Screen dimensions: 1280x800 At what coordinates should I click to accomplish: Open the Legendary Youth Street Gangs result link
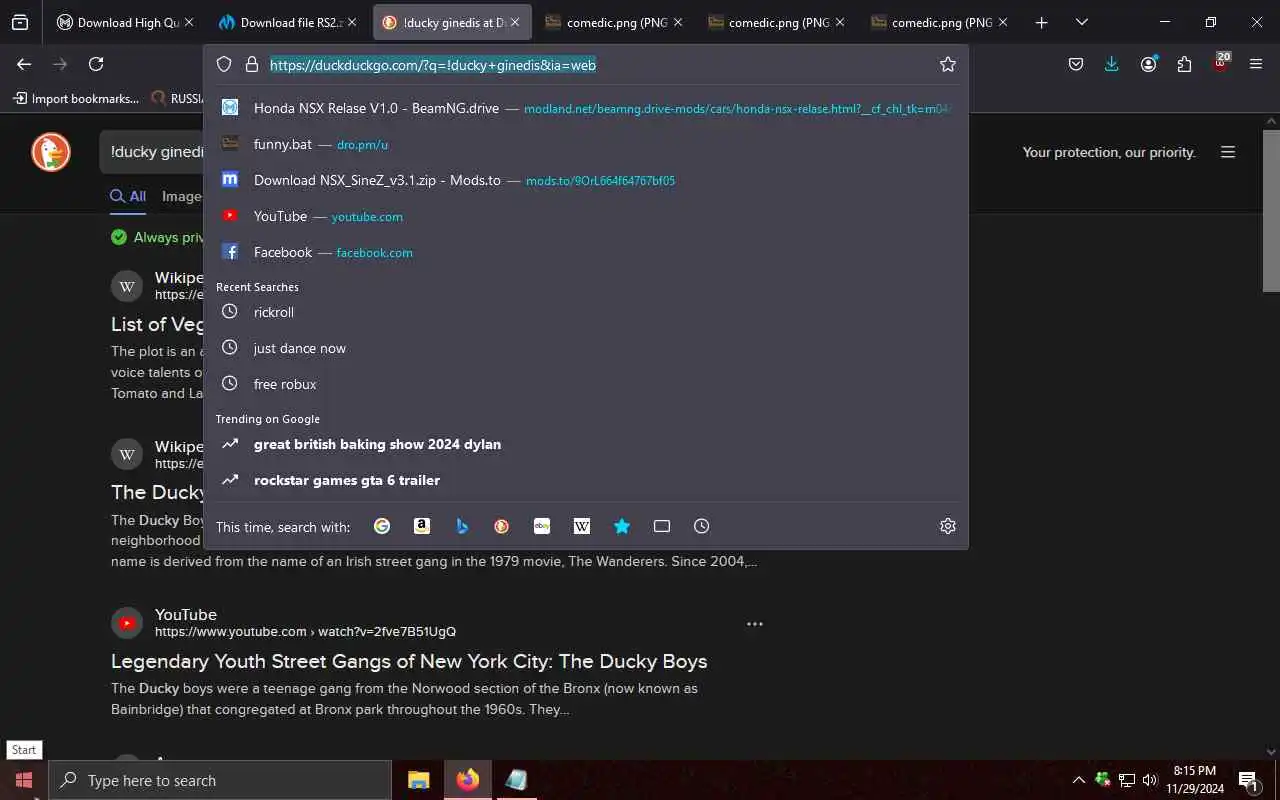coord(409,661)
